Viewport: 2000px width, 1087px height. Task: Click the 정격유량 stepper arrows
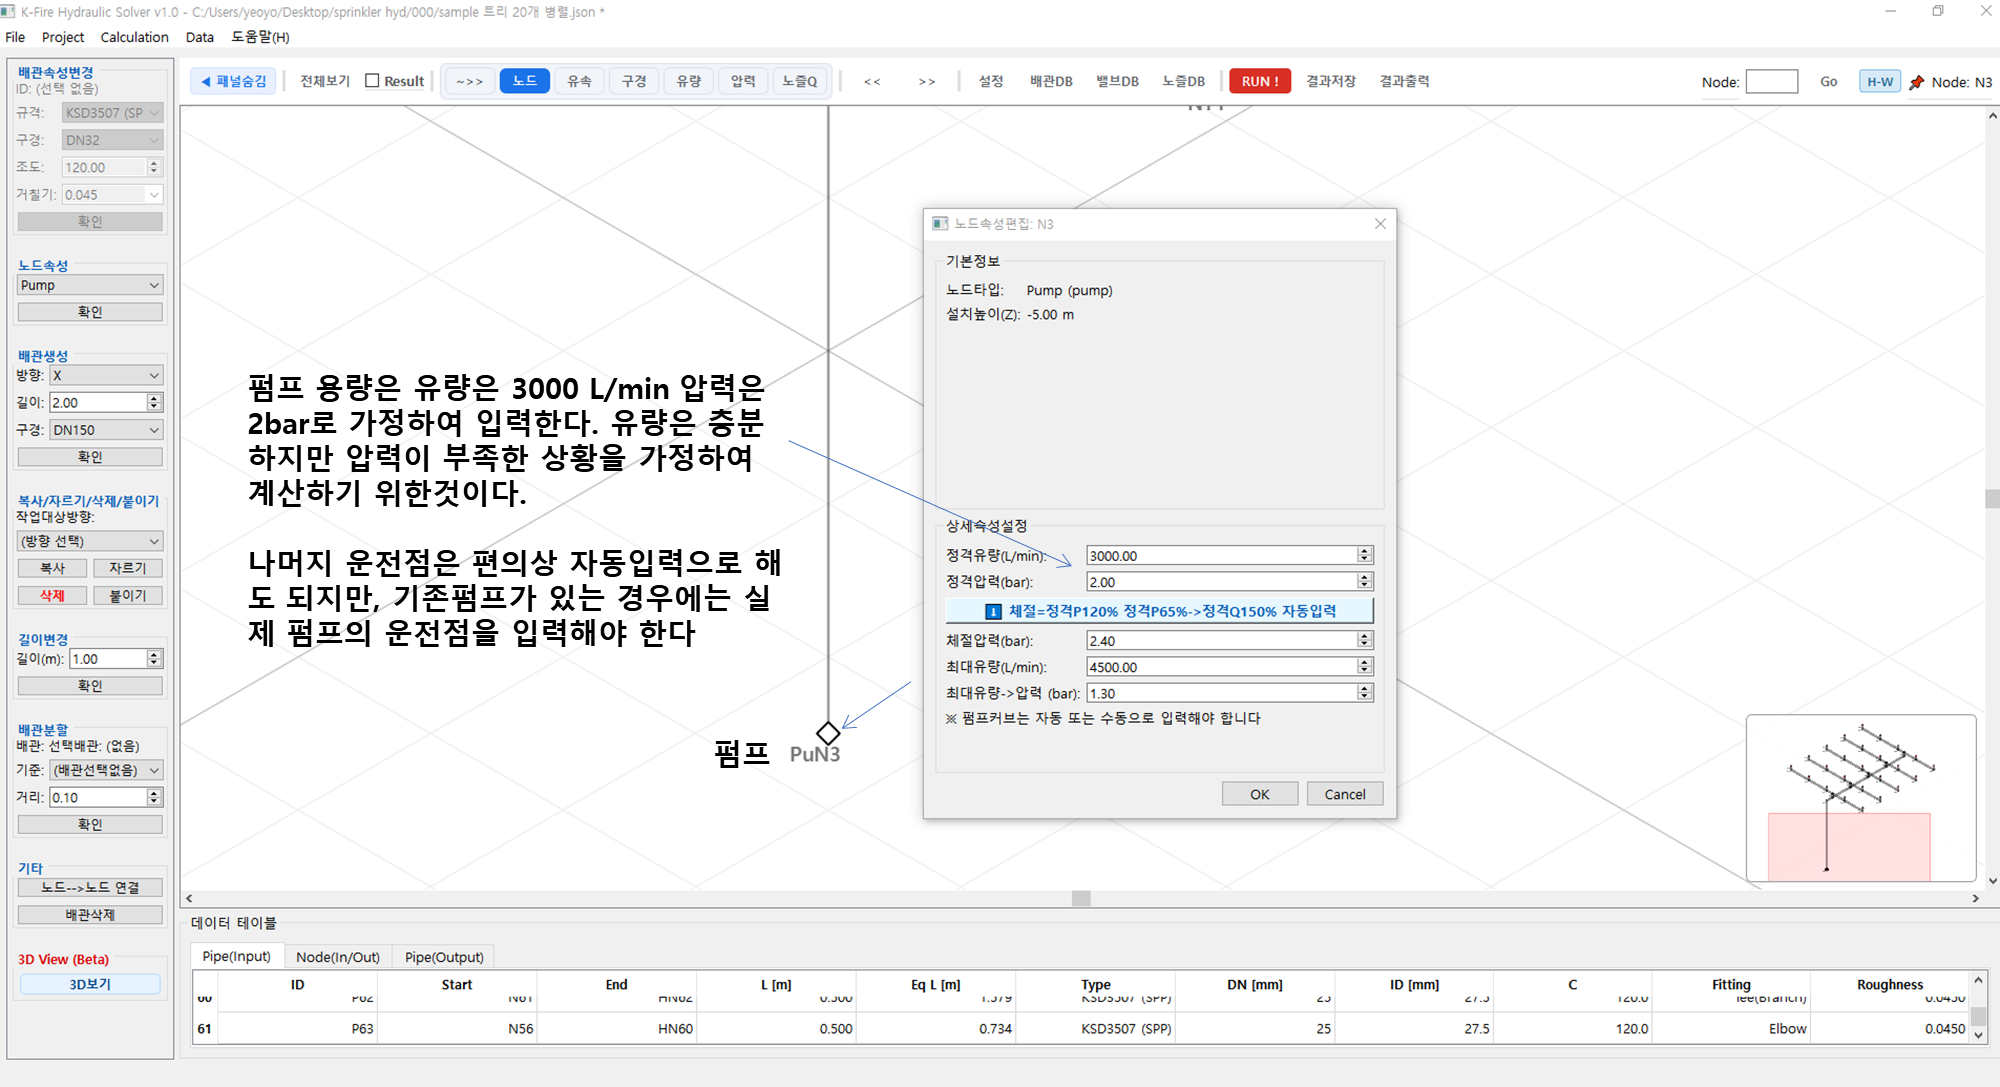[1364, 555]
